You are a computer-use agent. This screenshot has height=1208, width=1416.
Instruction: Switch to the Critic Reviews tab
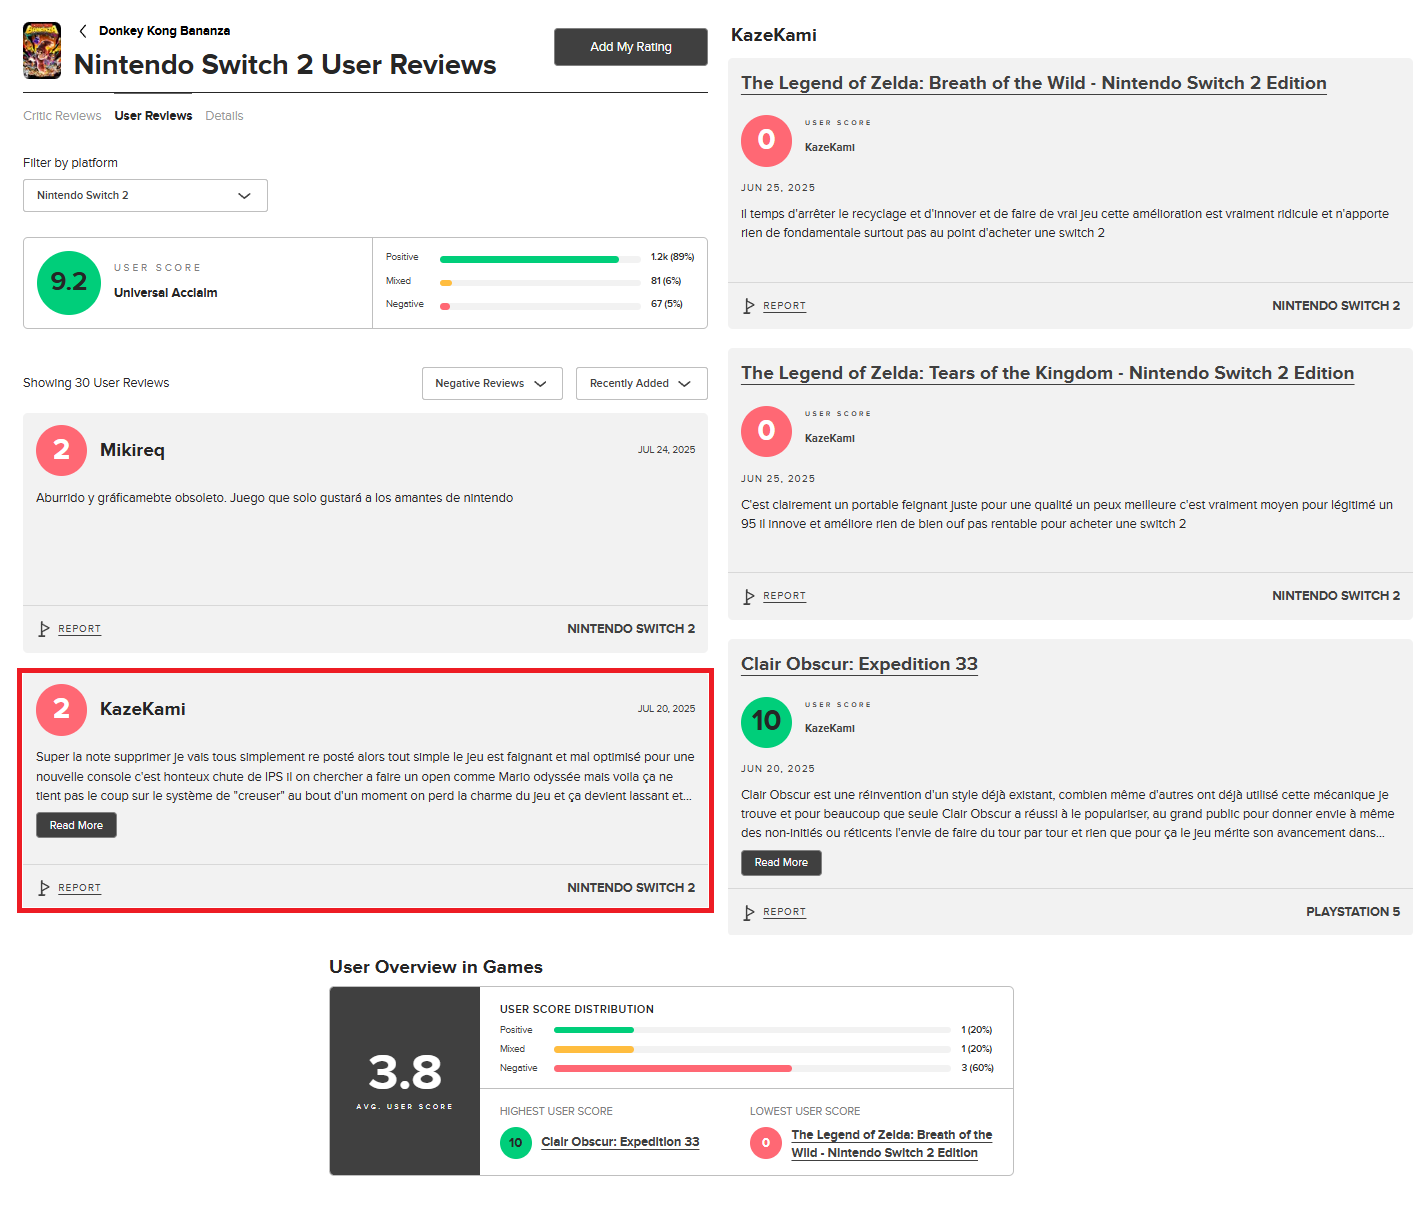[x=62, y=116]
